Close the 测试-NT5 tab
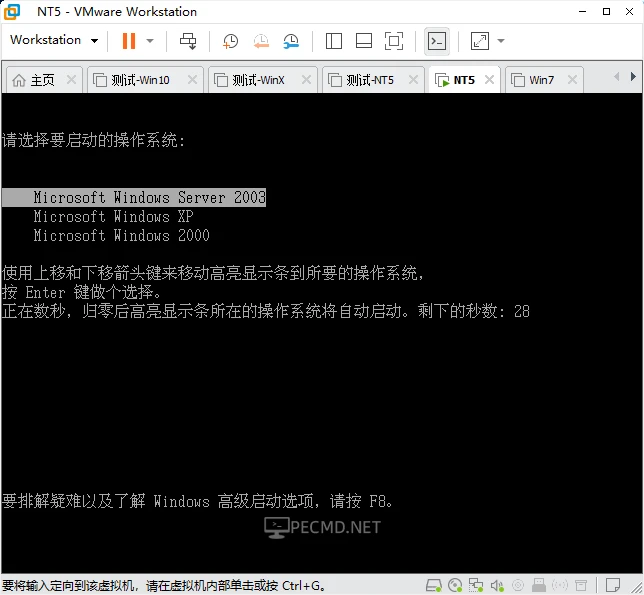The height and width of the screenshot is (595, 644). click(x=414, y=80)
